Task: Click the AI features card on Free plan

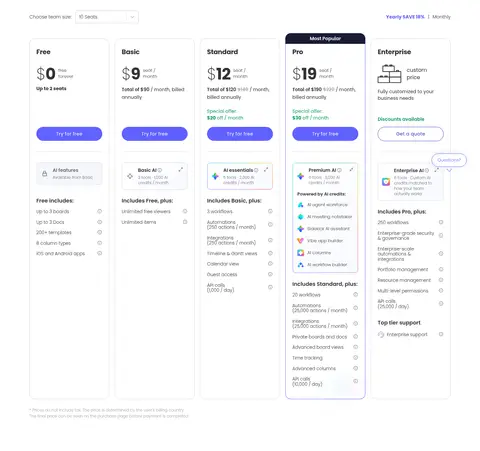Action: 69,174
